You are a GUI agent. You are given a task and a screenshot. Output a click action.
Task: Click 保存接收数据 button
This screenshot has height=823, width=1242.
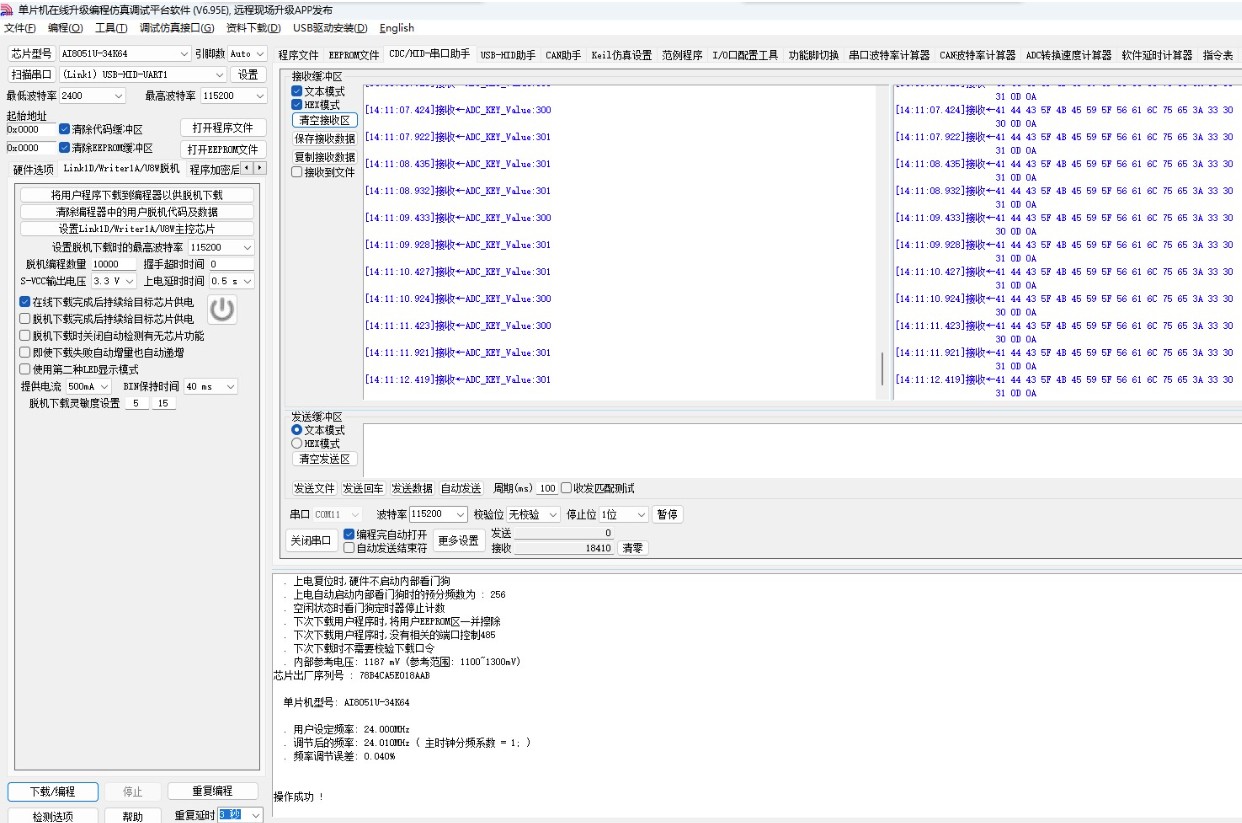[x=324, y=138]
